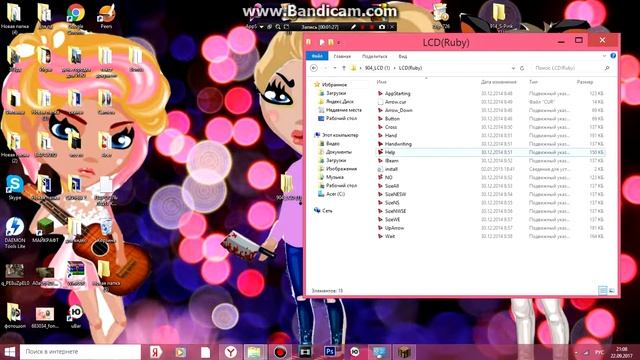This screenshot has width=640, height=360.
Task: Switch to large icons view layout
Action: click(611, 290)
